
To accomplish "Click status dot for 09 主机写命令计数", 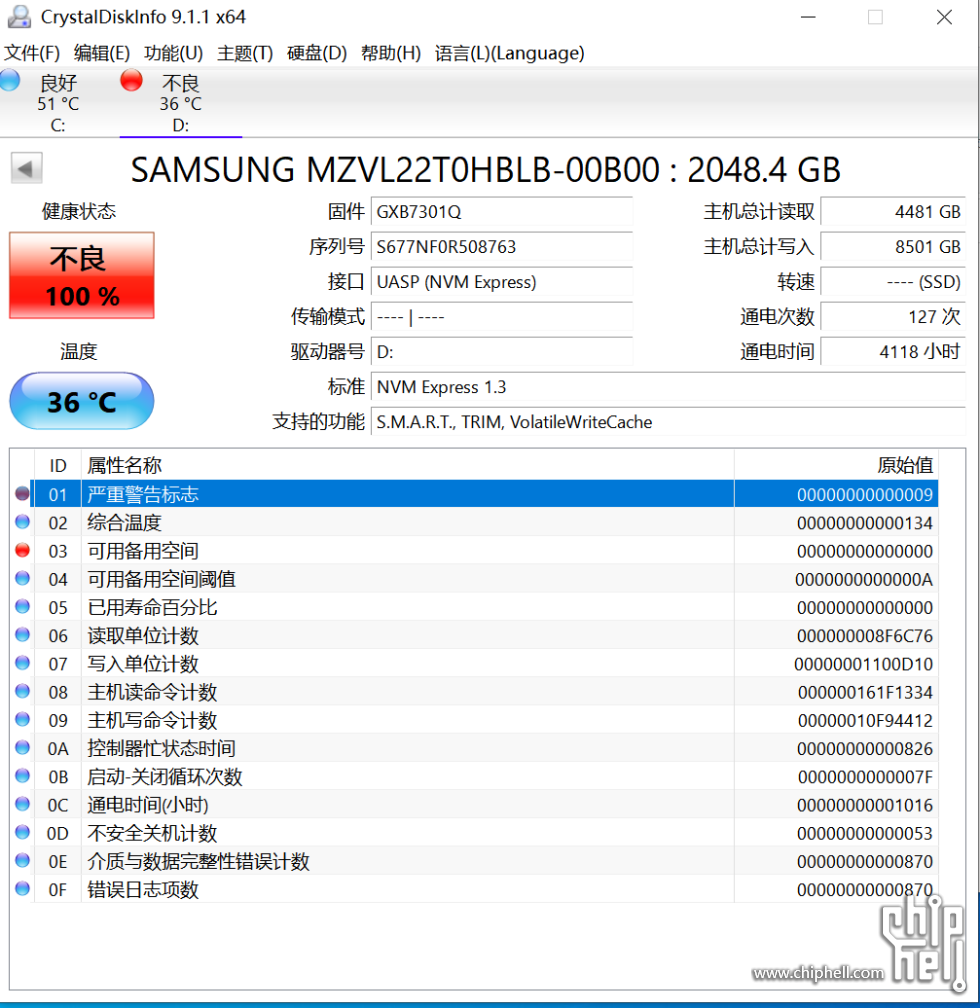I will pyautogui.click(x=23, y=719).
